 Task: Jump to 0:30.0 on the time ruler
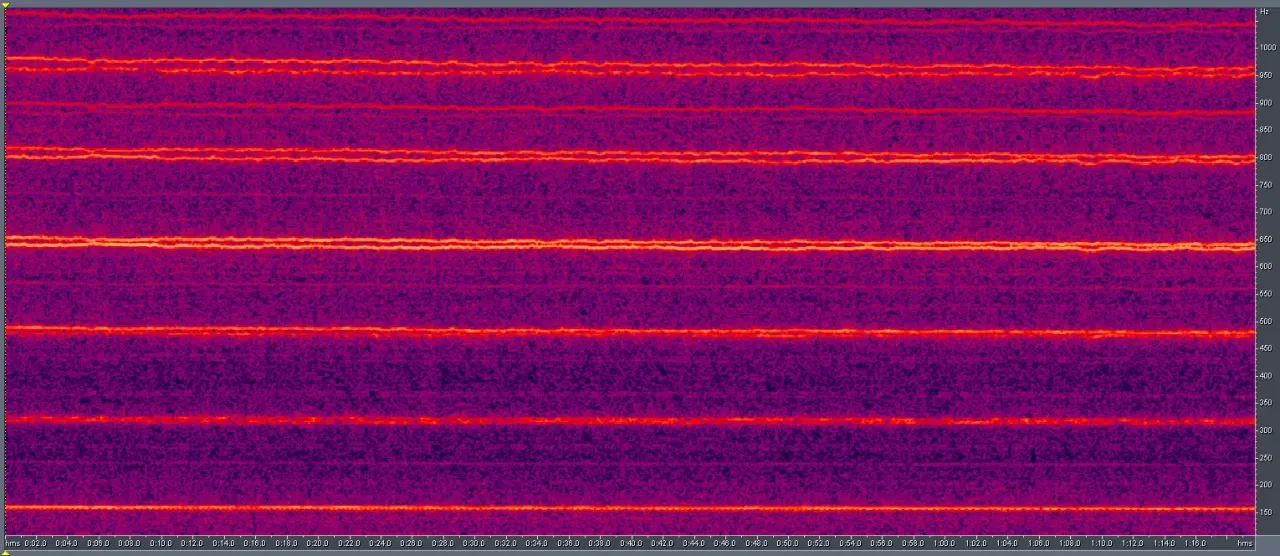pos(474,543)
